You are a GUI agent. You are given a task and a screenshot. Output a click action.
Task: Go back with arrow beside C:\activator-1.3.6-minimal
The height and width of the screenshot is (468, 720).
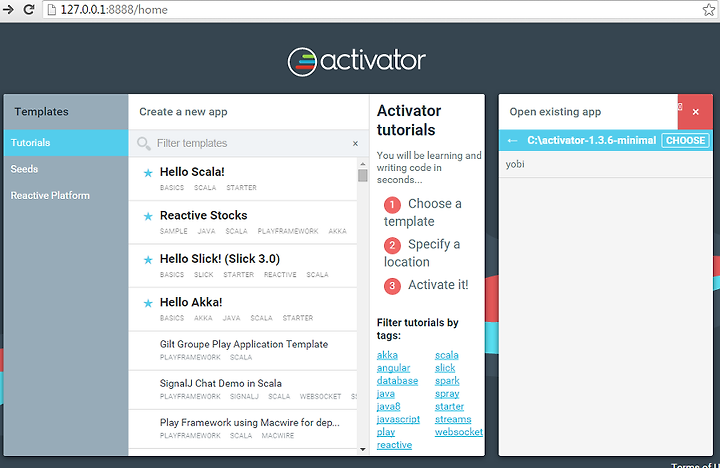point(512,141)
